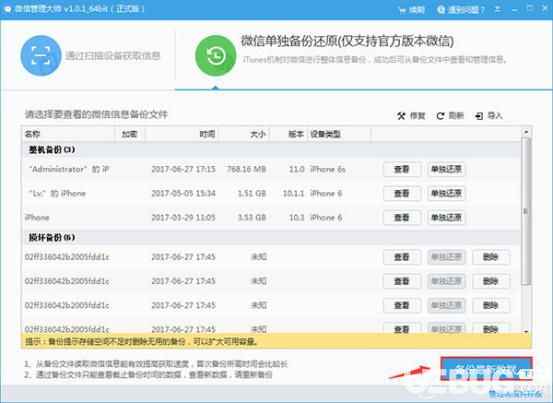Click the green backup restore clock icon

coord(215,56)
